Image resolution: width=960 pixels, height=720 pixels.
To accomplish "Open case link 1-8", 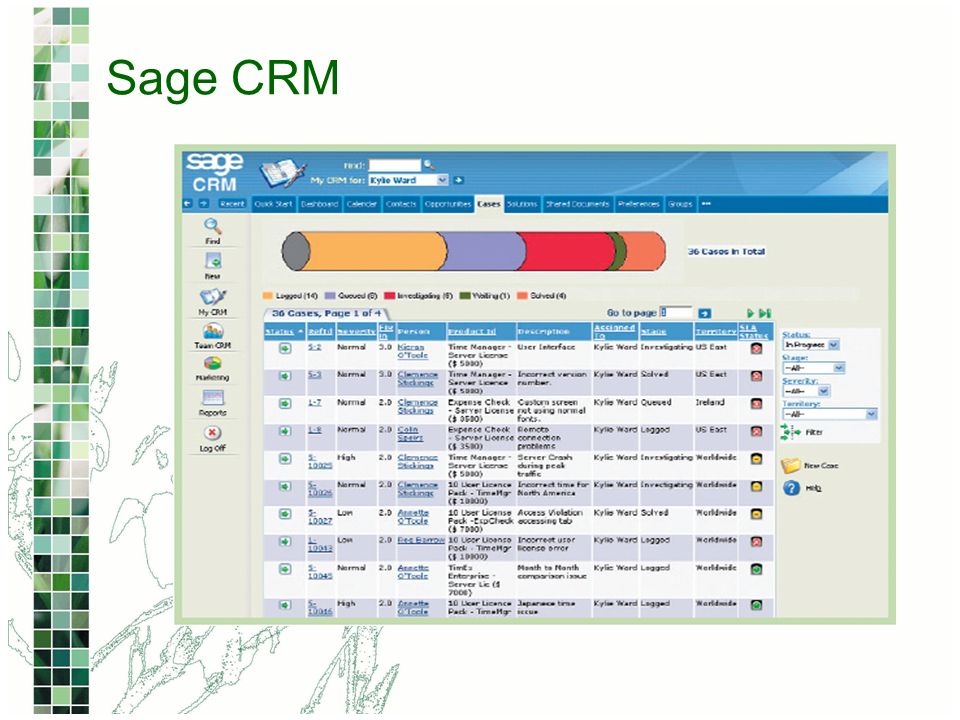I will (x=314, y=430).
